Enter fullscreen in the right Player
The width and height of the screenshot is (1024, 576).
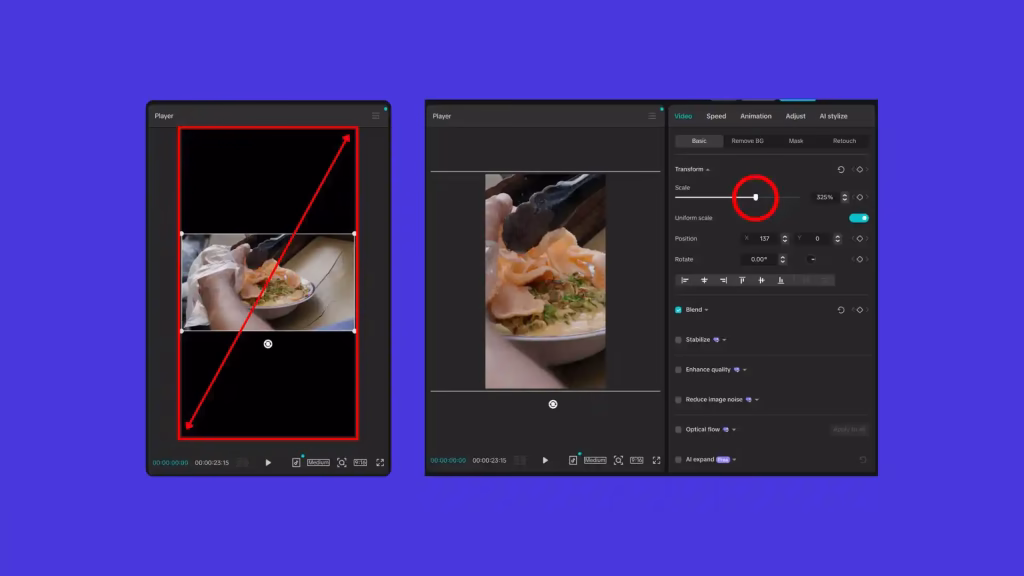coord(657,460)
